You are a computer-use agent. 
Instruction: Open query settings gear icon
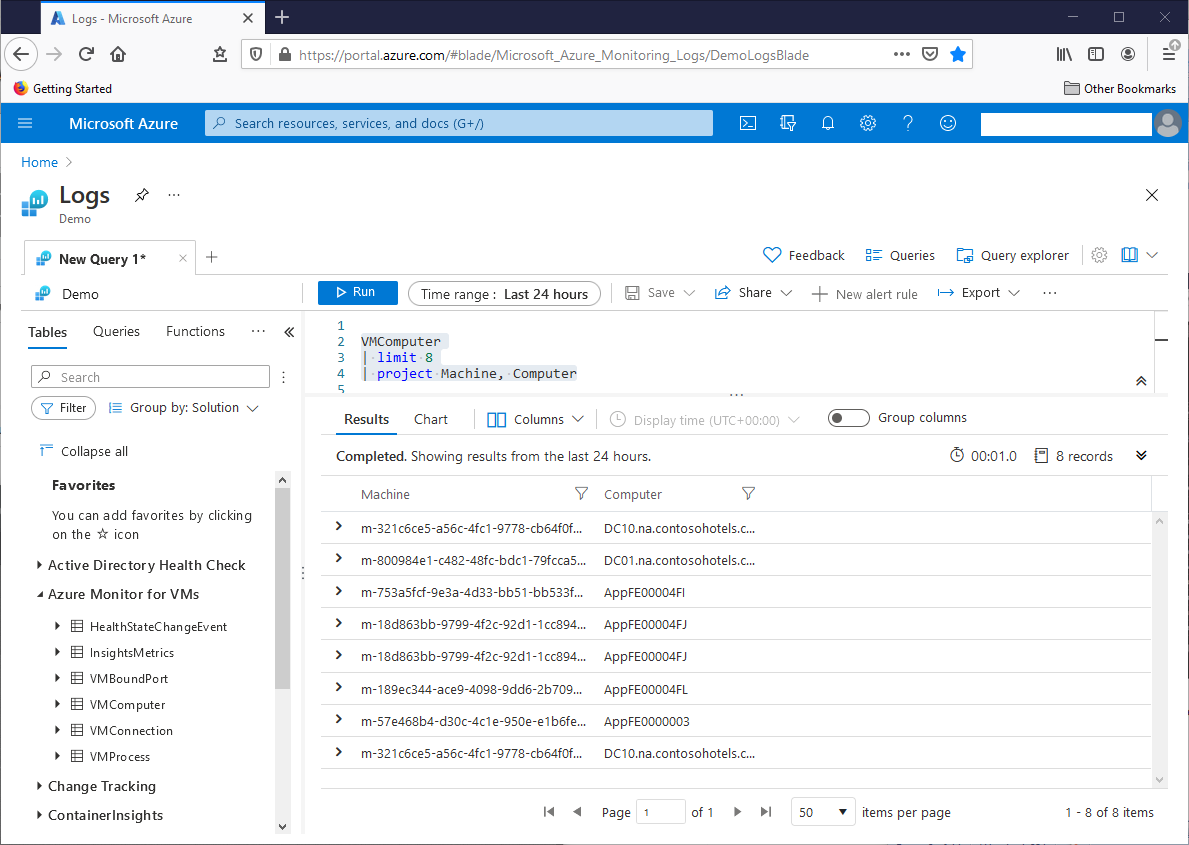[1099, 255]
